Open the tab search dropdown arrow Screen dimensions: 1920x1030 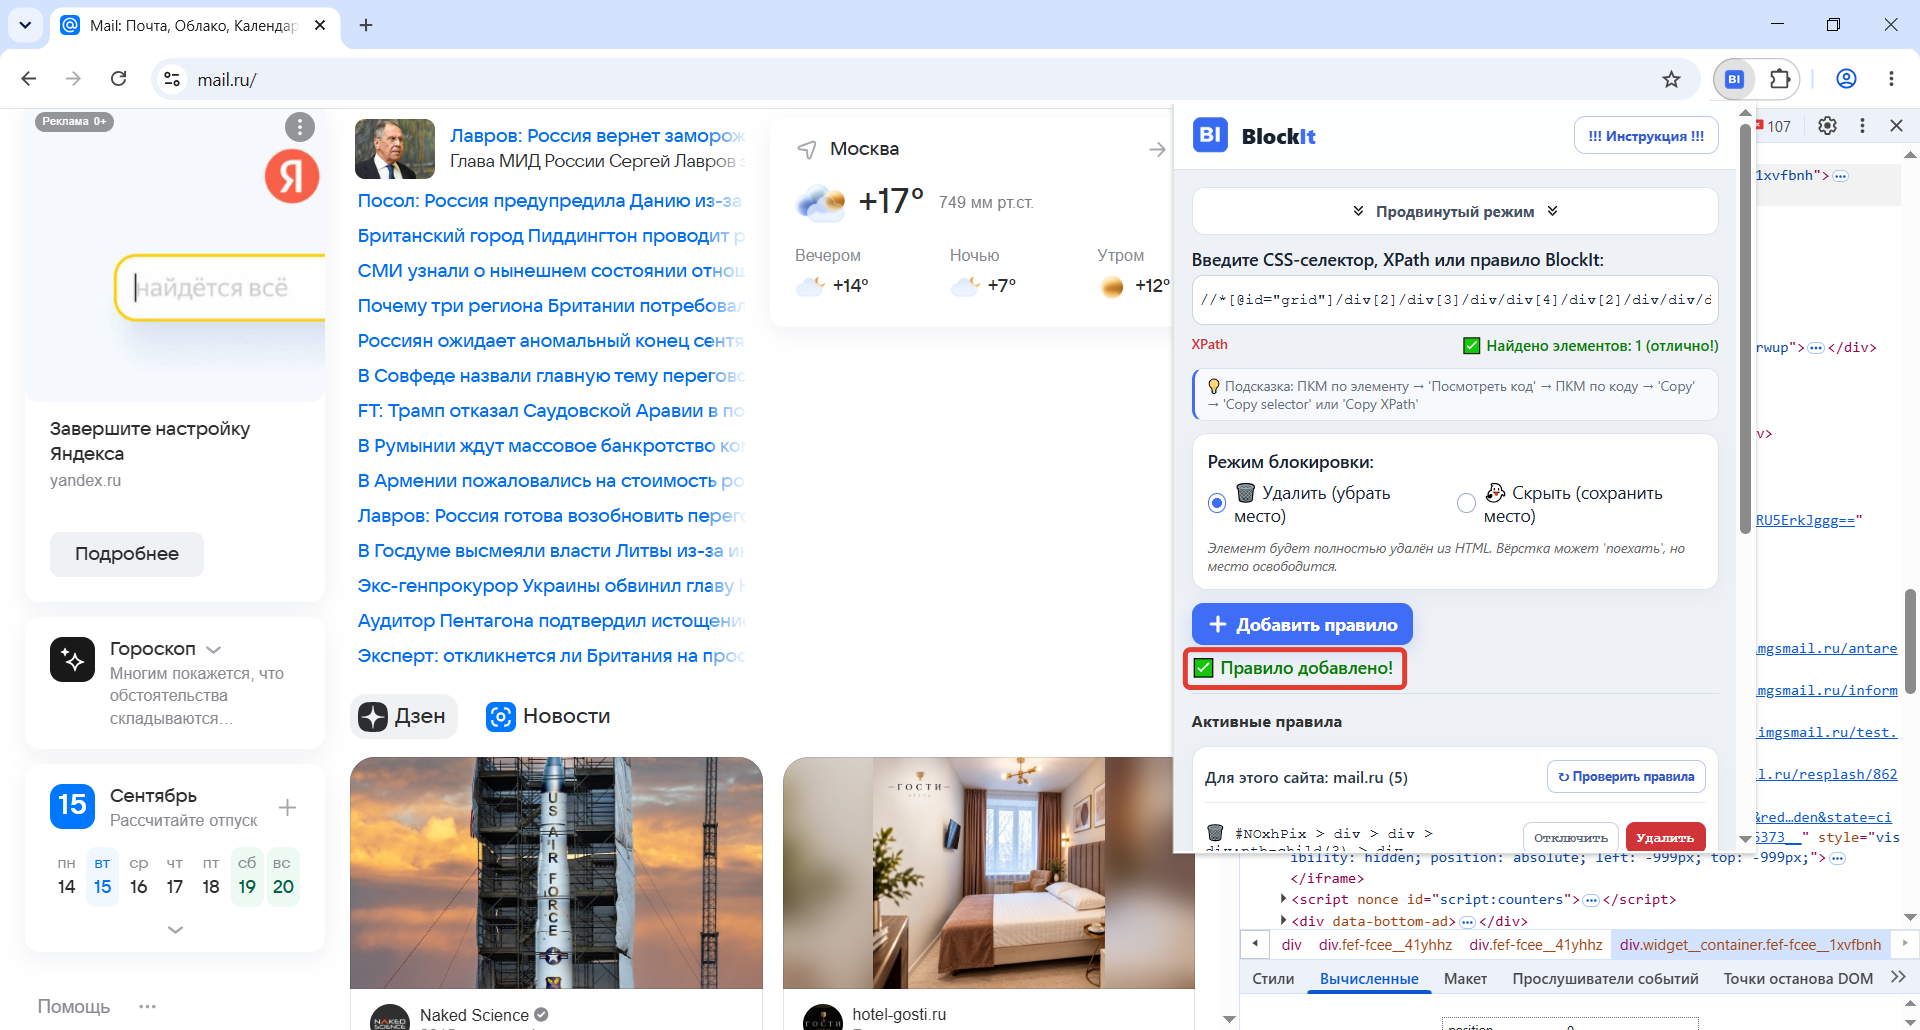(x=25, y=25)
